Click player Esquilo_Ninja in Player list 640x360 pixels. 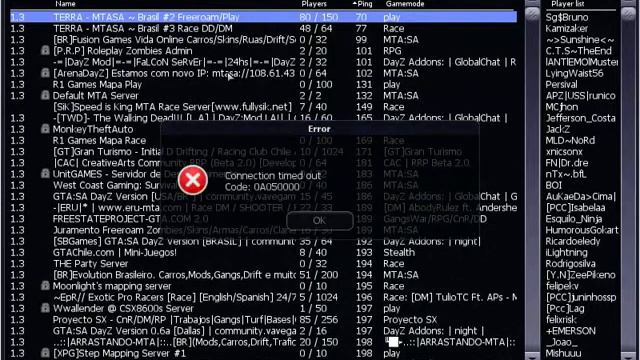tap(574, 219)
